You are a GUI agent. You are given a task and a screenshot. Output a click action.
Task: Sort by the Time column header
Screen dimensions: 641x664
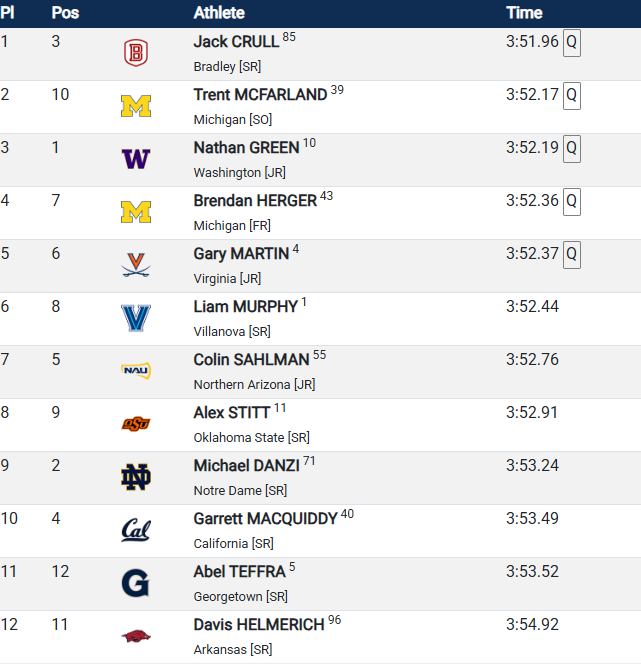pos(524,13)
